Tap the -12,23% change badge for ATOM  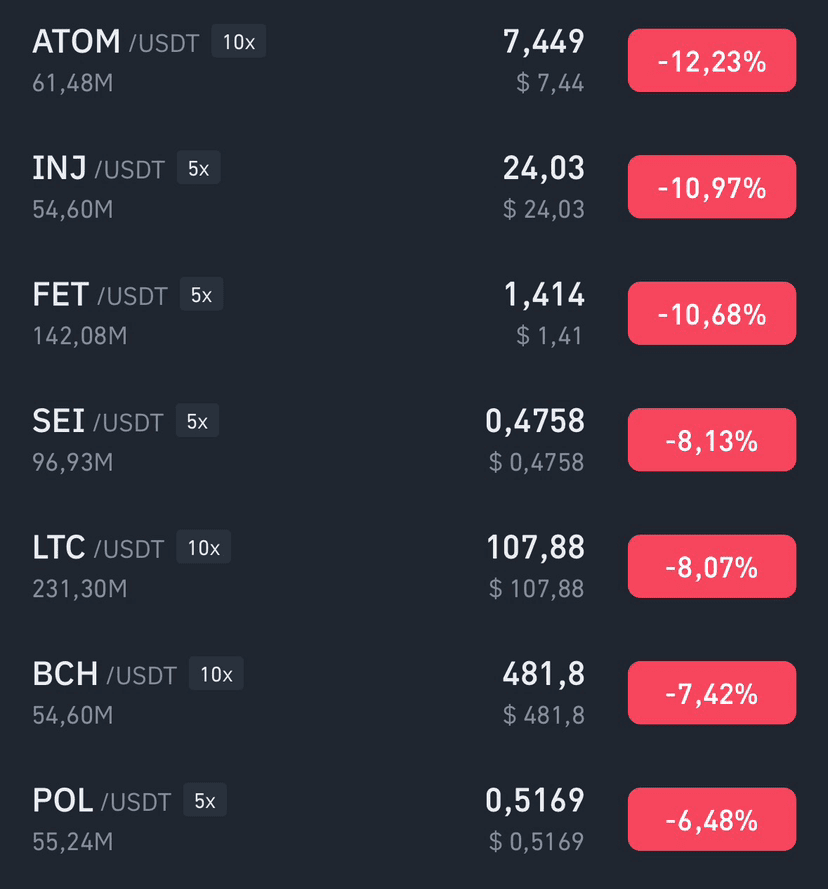coord(712,61)
